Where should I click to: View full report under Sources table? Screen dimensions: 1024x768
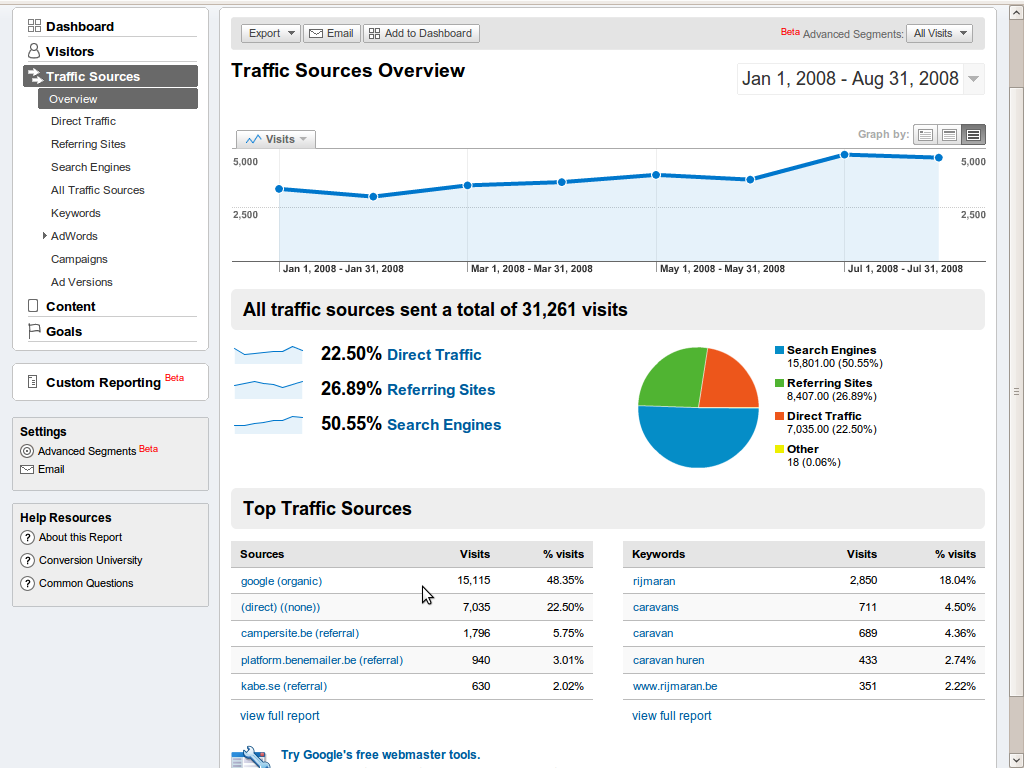[x=280, y=716]
